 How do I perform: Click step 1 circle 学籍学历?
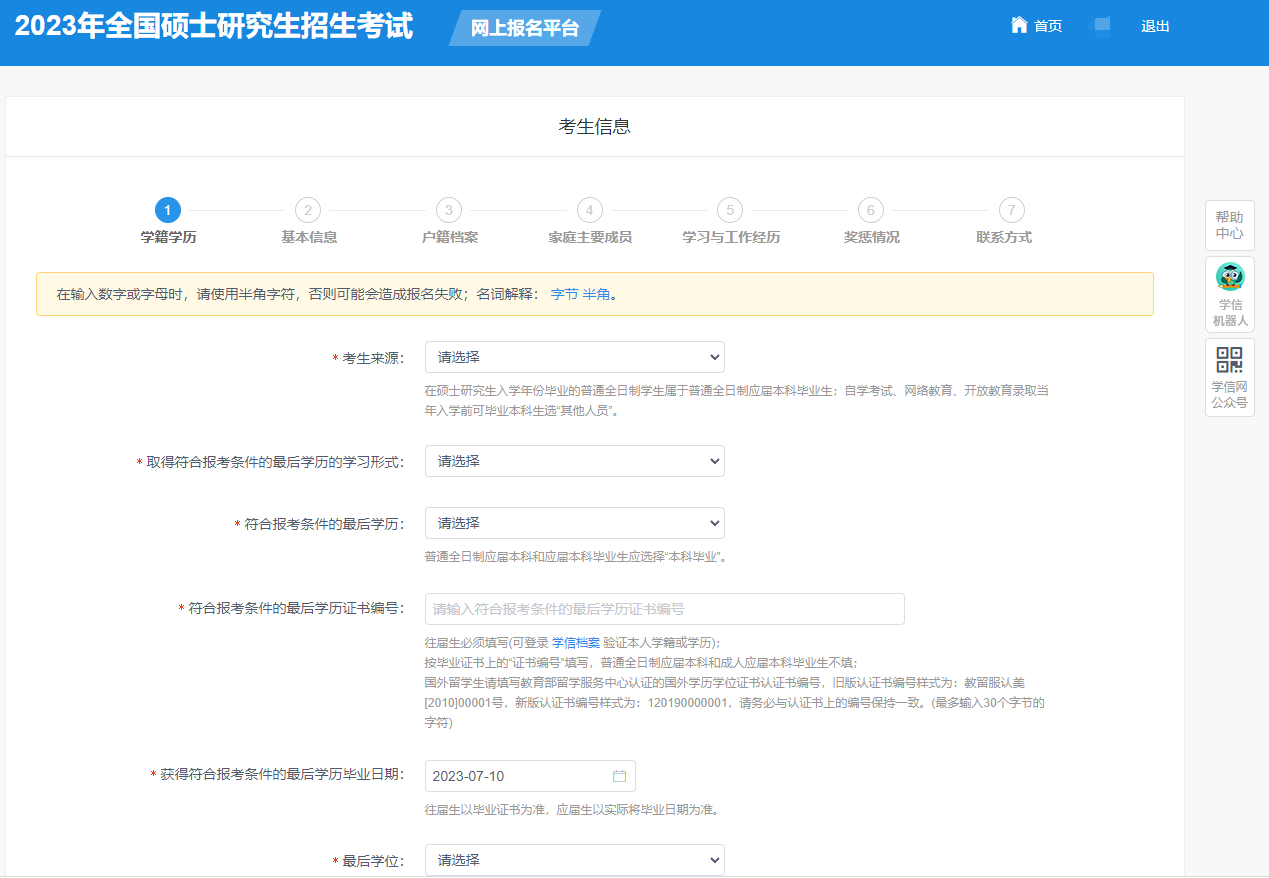(x=168, y=210)
